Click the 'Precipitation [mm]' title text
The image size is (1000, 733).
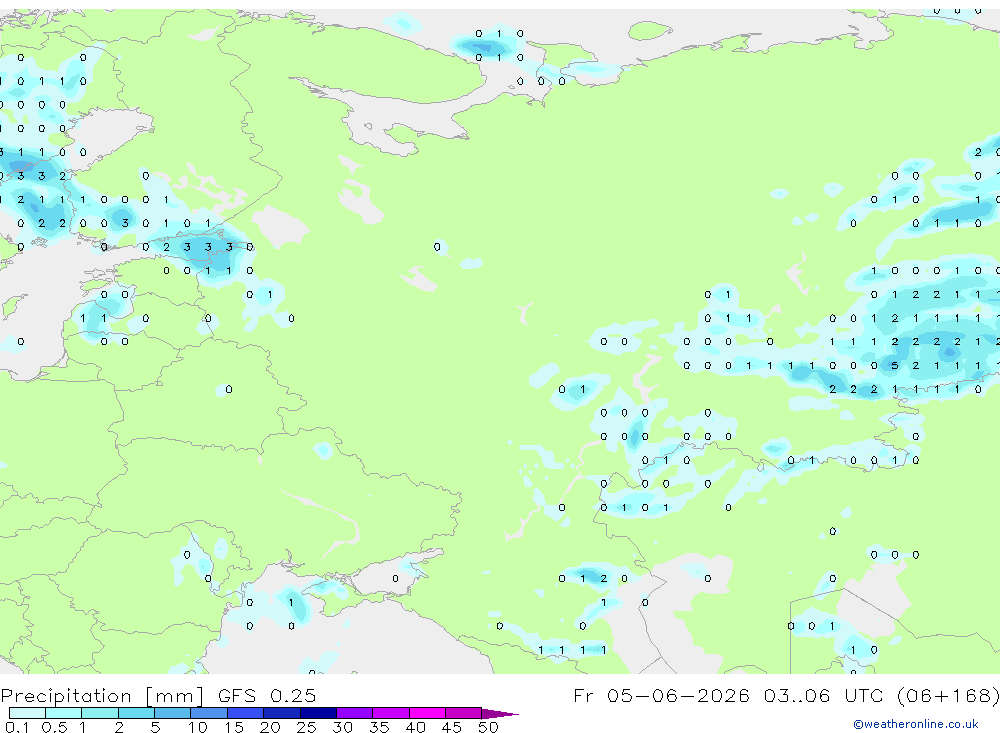click(103, 695)
